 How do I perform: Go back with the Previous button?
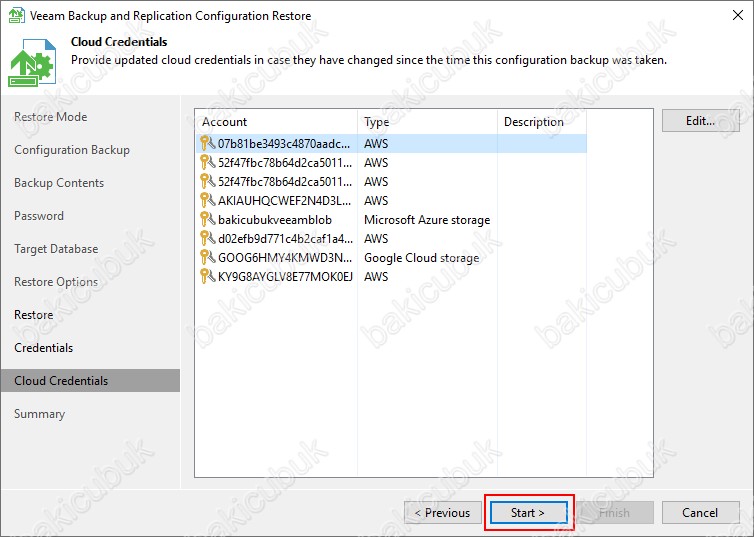pyautogui.click(x=441, y=513)
